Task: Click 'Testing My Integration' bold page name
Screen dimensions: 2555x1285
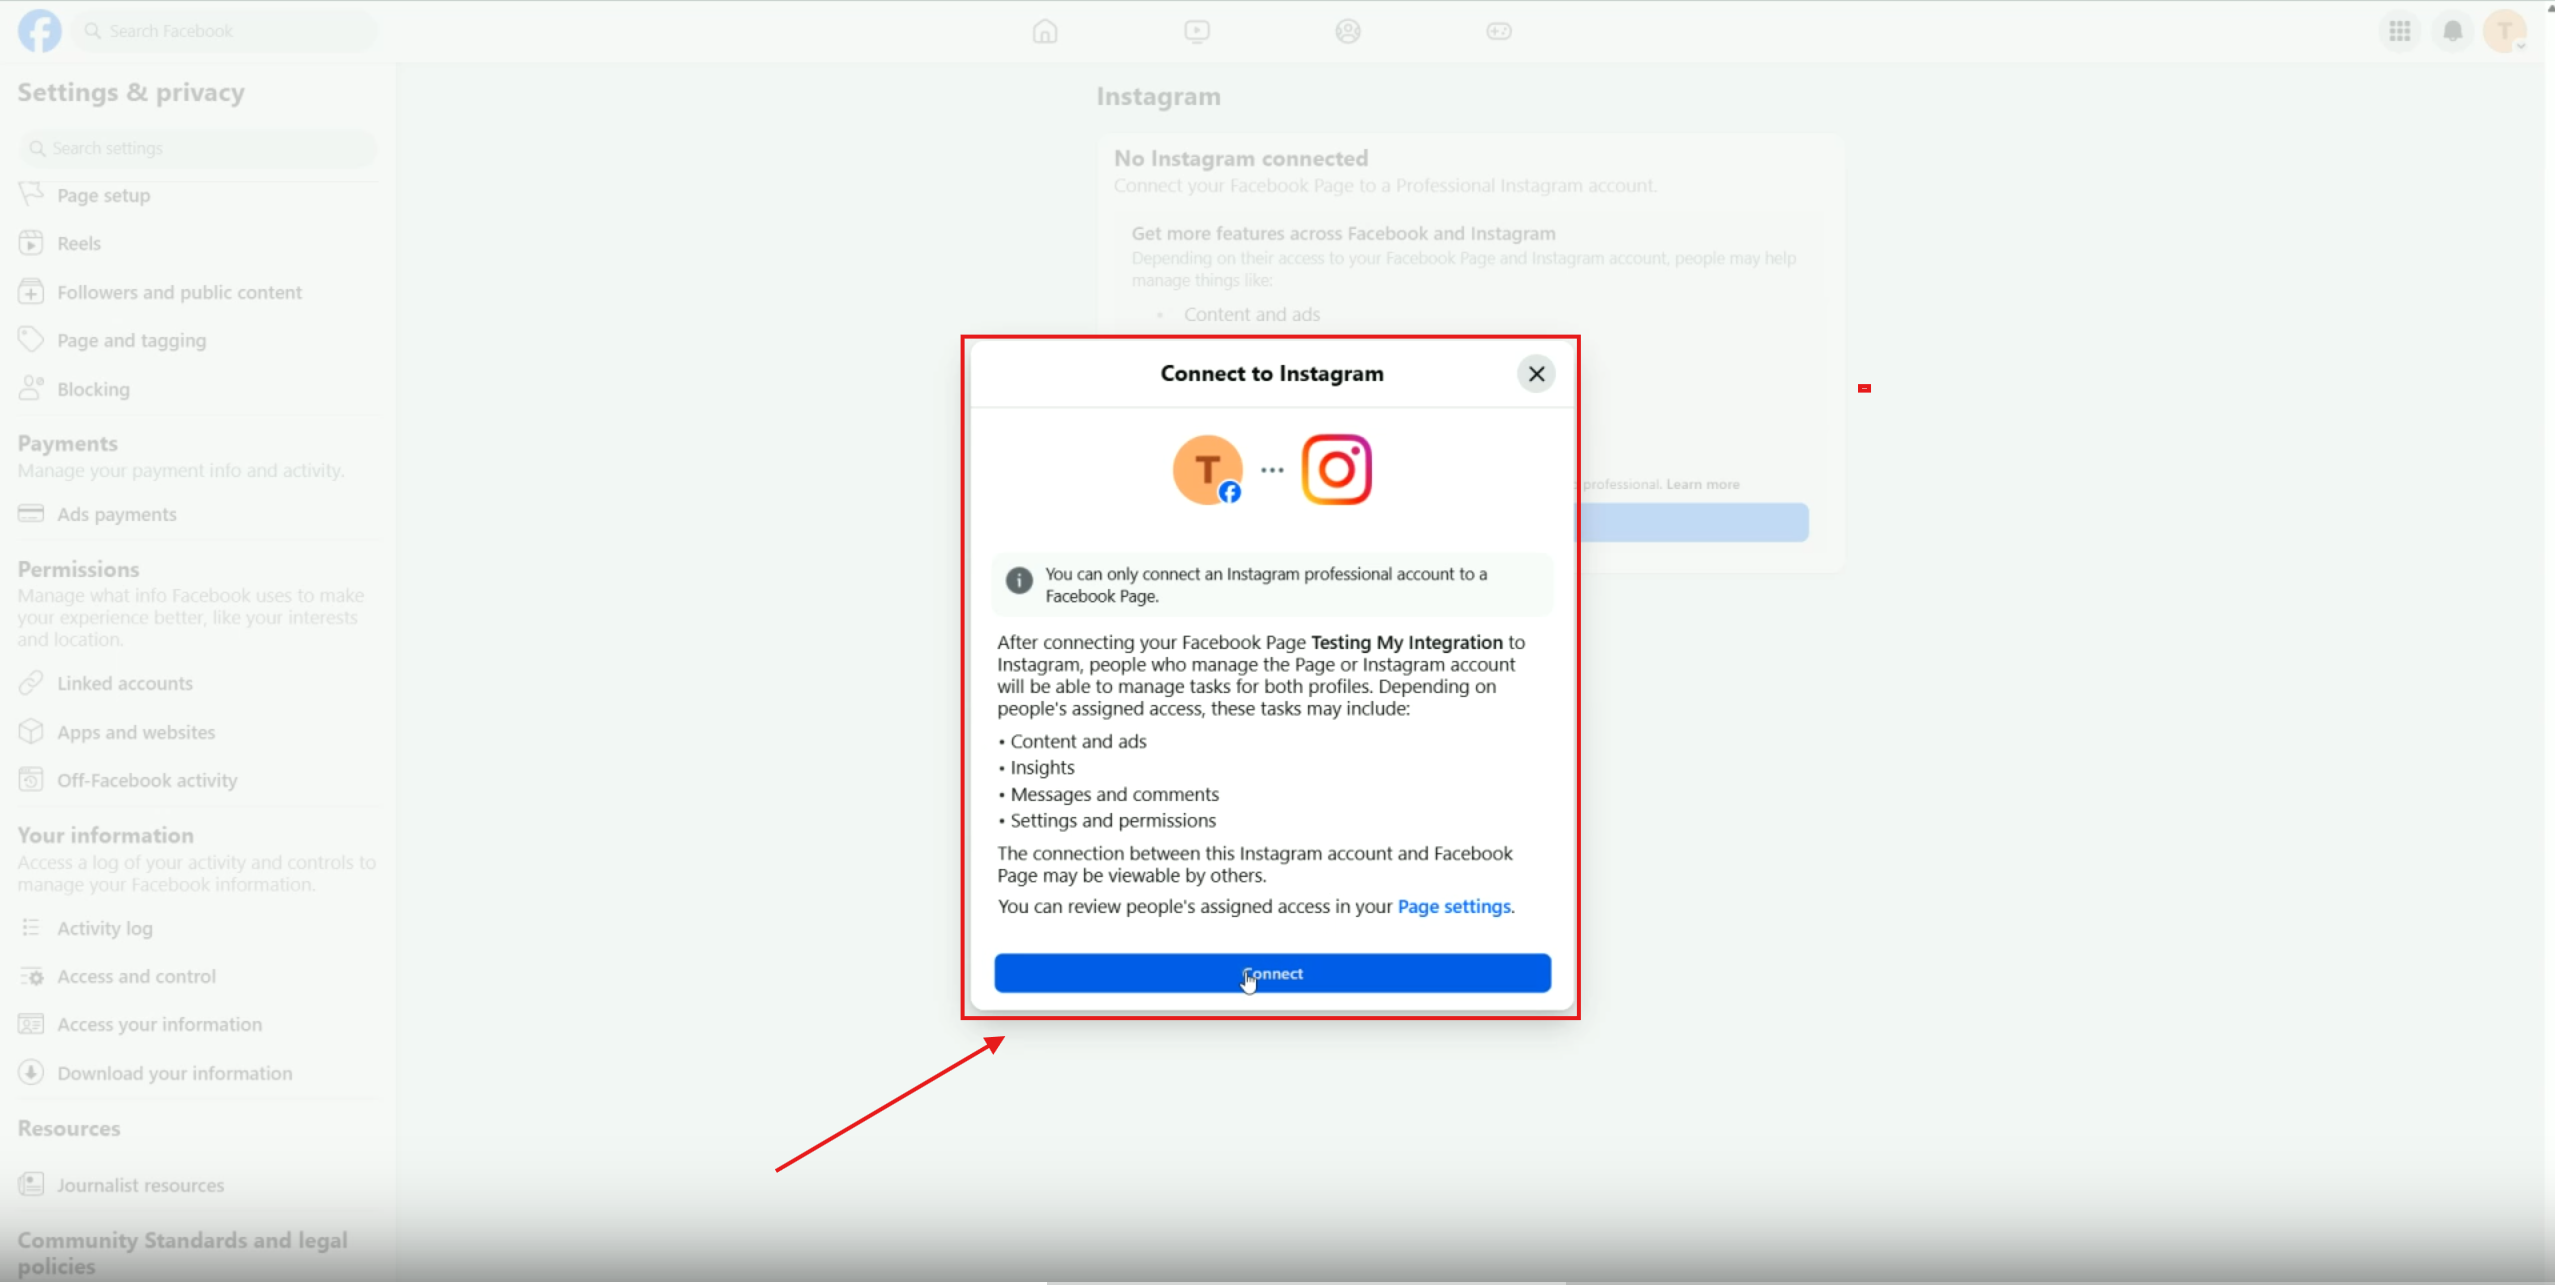Action: coord(1407,642)
